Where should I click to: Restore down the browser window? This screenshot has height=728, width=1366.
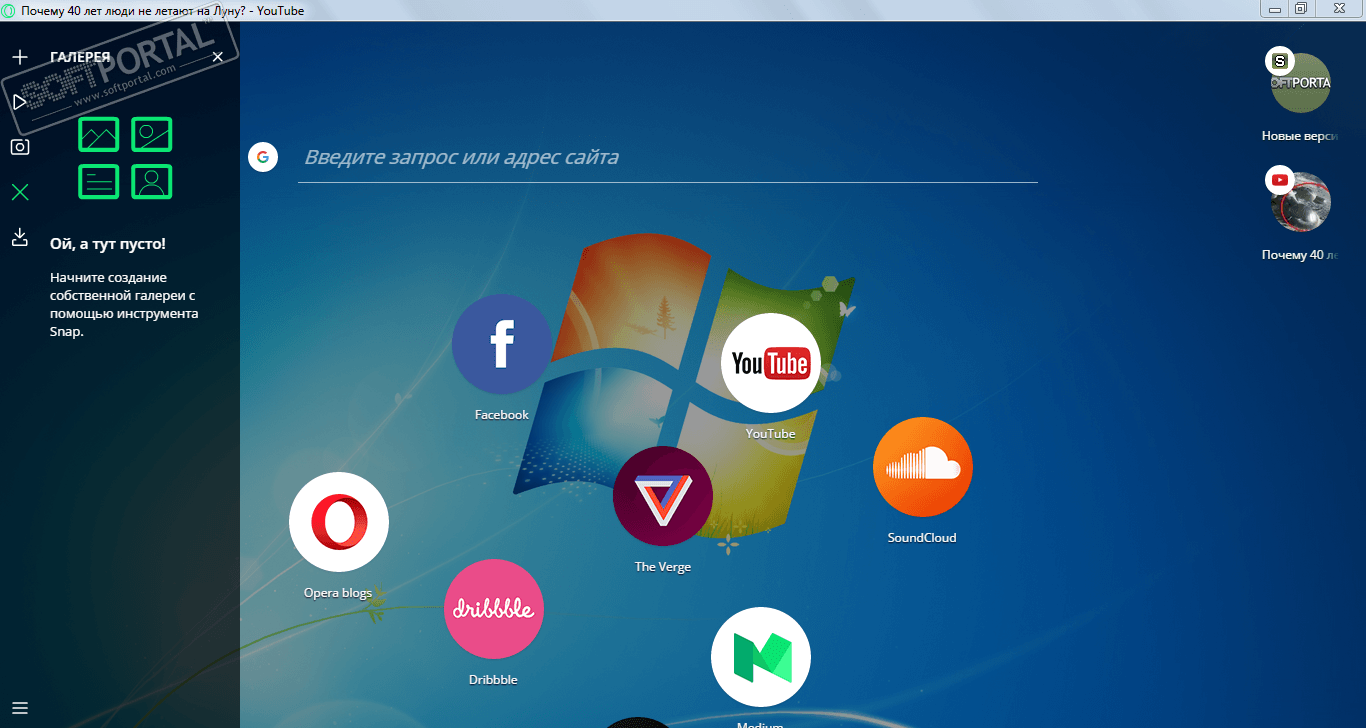tap(1301, 8)
